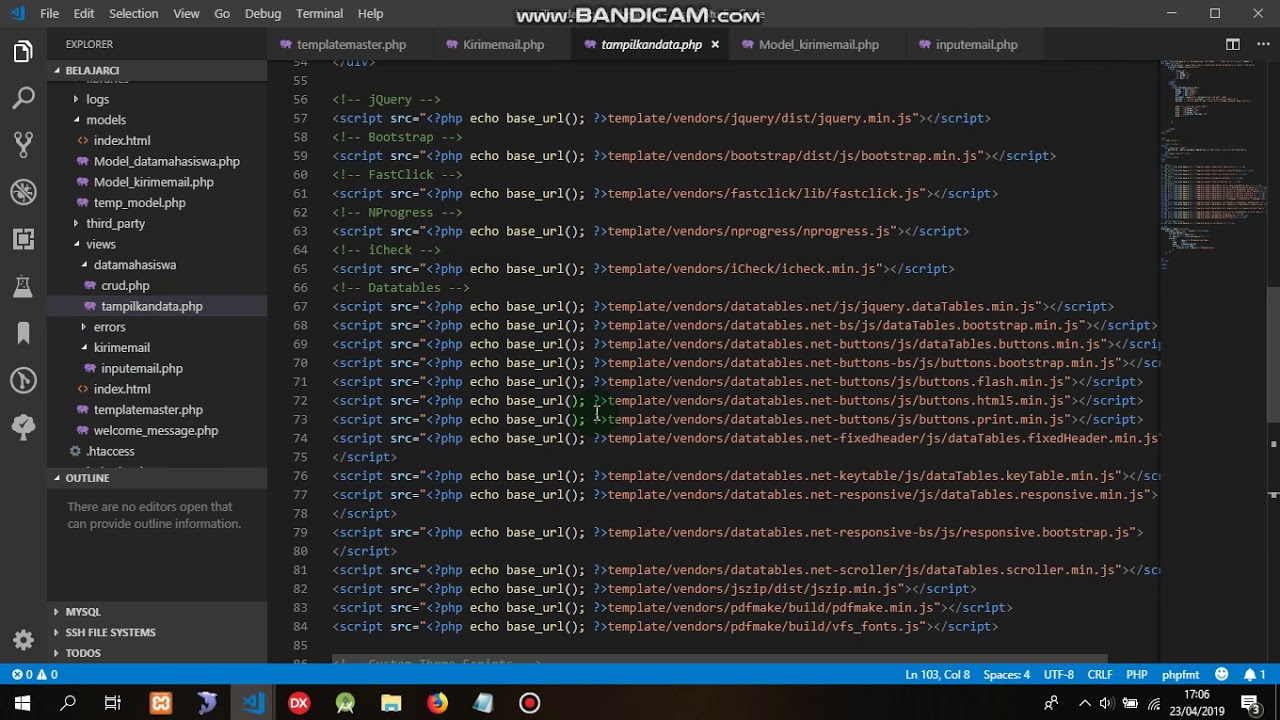Open the Manage gear icon in the activity bar
This screenshot has width=1280, height=720.
tap(23, 640)
